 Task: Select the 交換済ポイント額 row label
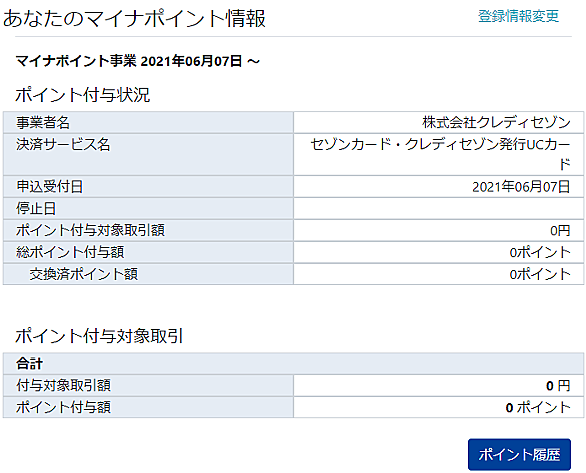click(x=84, y=274)
